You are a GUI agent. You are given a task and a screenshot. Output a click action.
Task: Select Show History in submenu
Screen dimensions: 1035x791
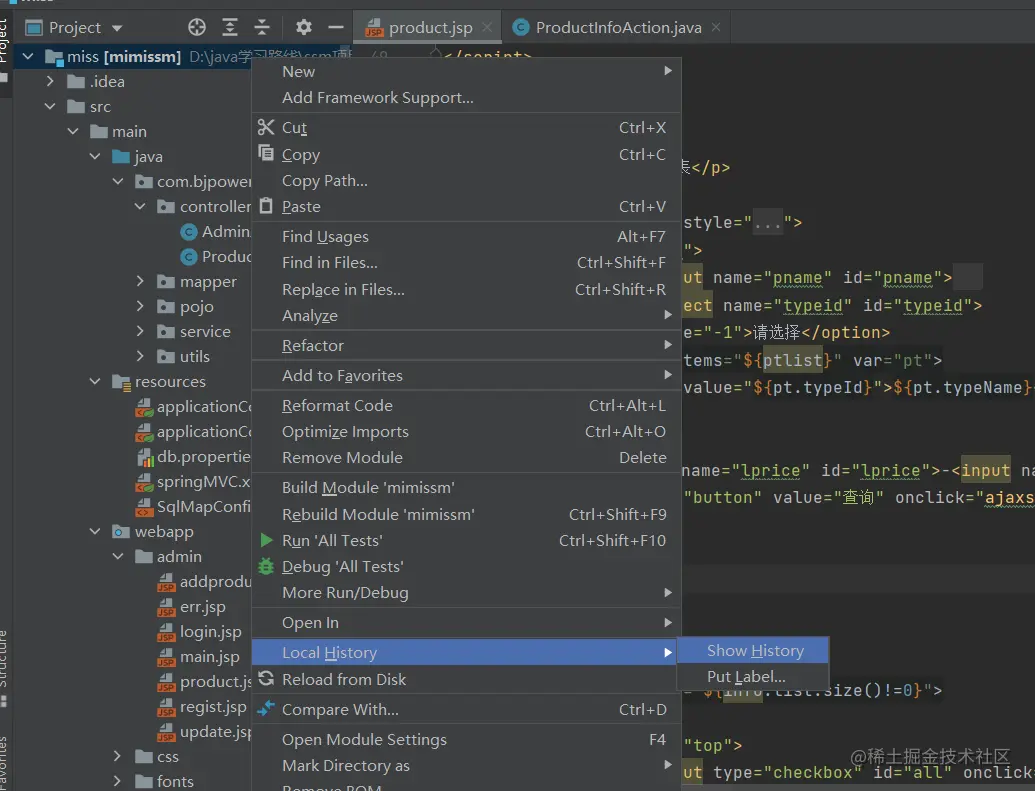coord(752,650)
